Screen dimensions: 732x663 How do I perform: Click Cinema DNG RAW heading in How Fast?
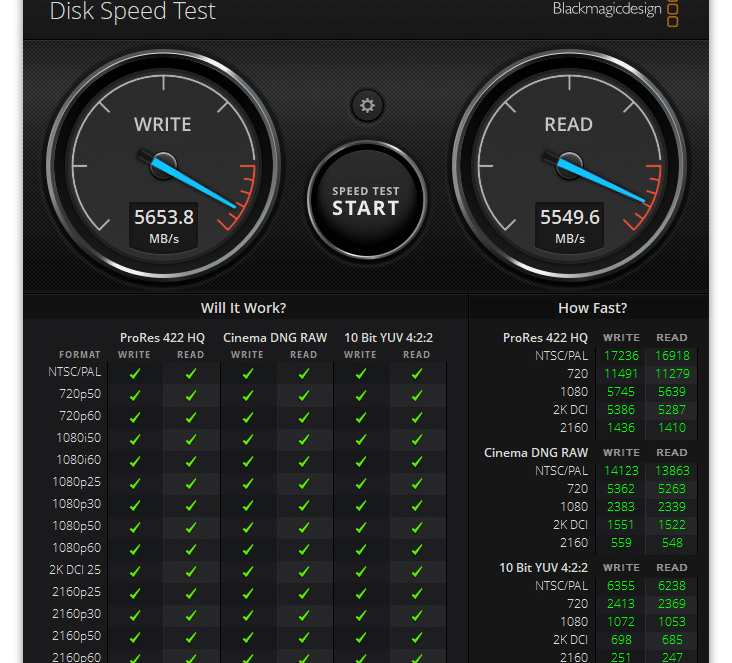536,453
